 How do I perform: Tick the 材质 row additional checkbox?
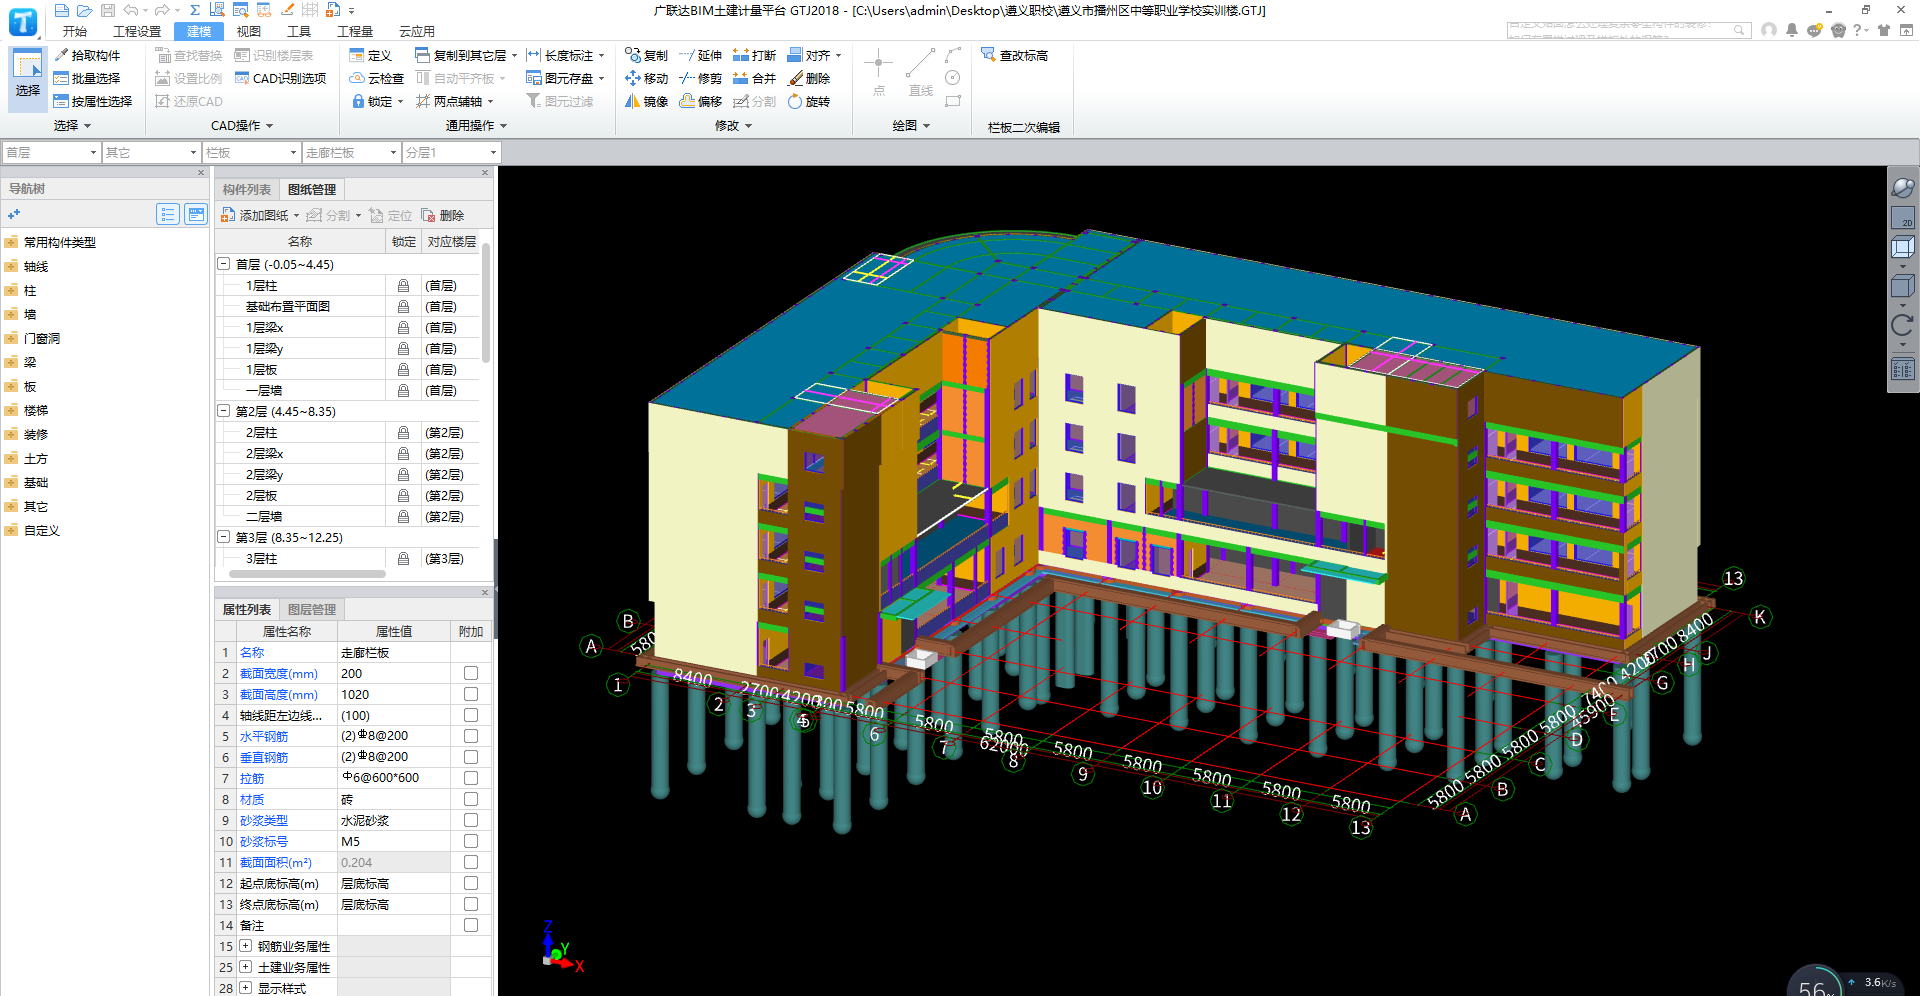(x=471, y=799)
